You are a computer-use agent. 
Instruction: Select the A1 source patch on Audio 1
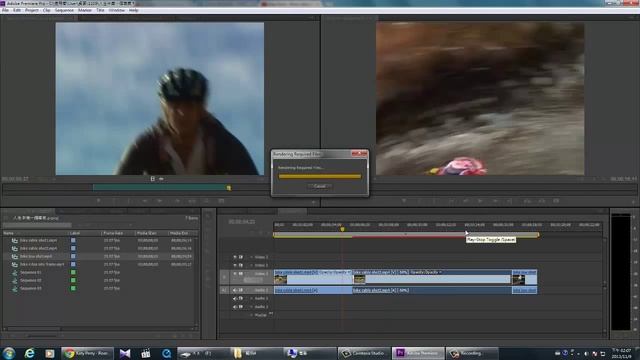tap(224, 290)
